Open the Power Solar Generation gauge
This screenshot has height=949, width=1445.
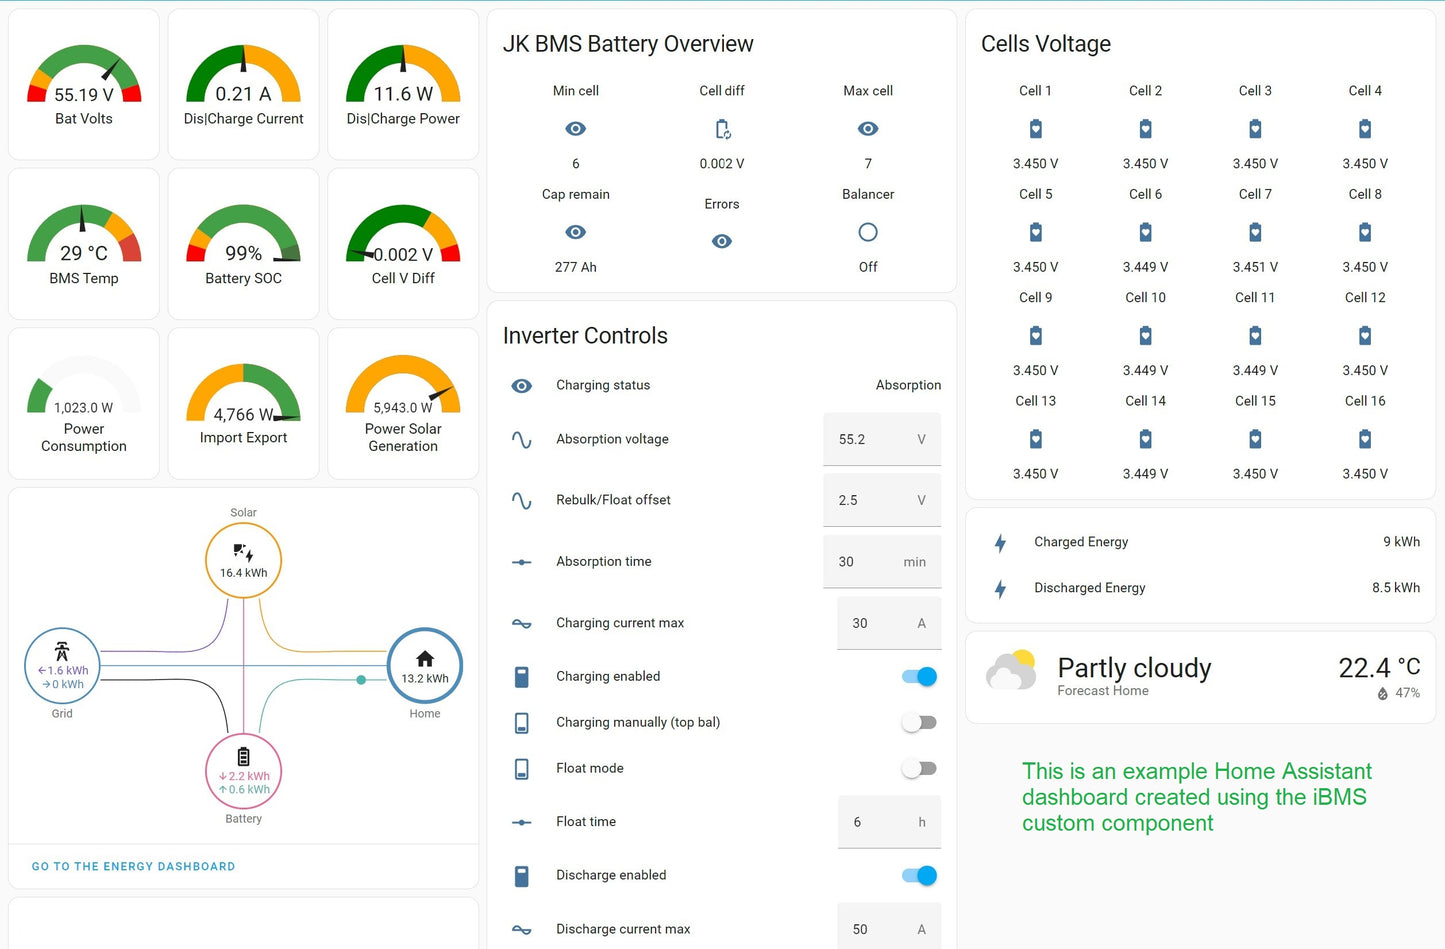tap(403, 404)
